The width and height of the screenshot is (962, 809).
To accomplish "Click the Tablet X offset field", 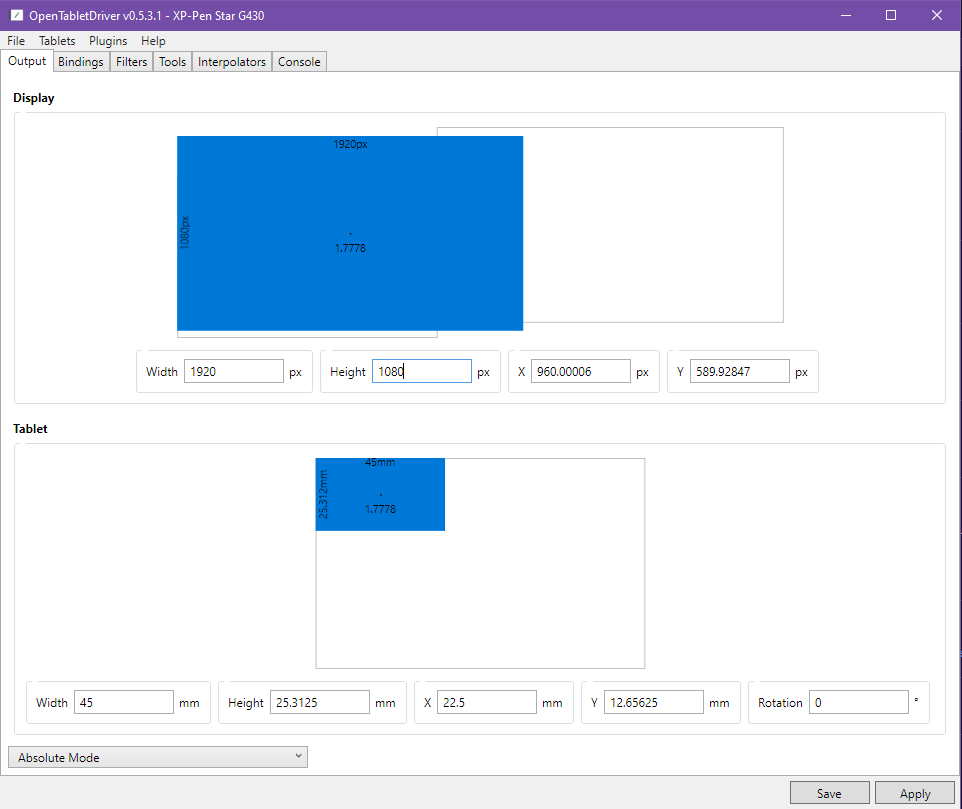I will (x=487, y=702).
